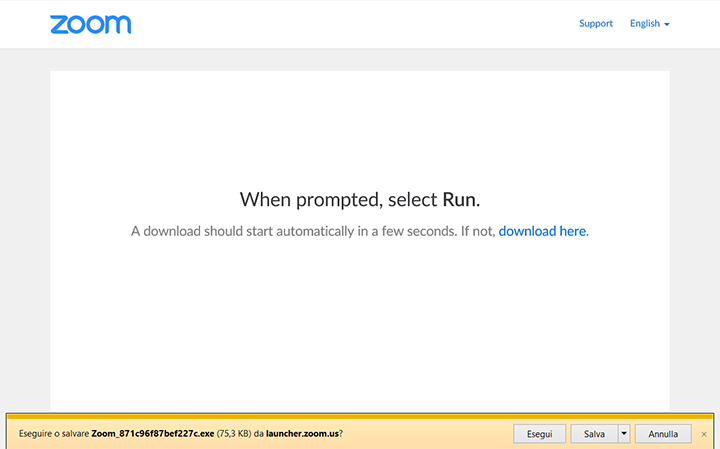Image resolution: width=720 pixels, height=449 pixels.
Task: Click the launcher.zoom.us source text
Action: 302,433
